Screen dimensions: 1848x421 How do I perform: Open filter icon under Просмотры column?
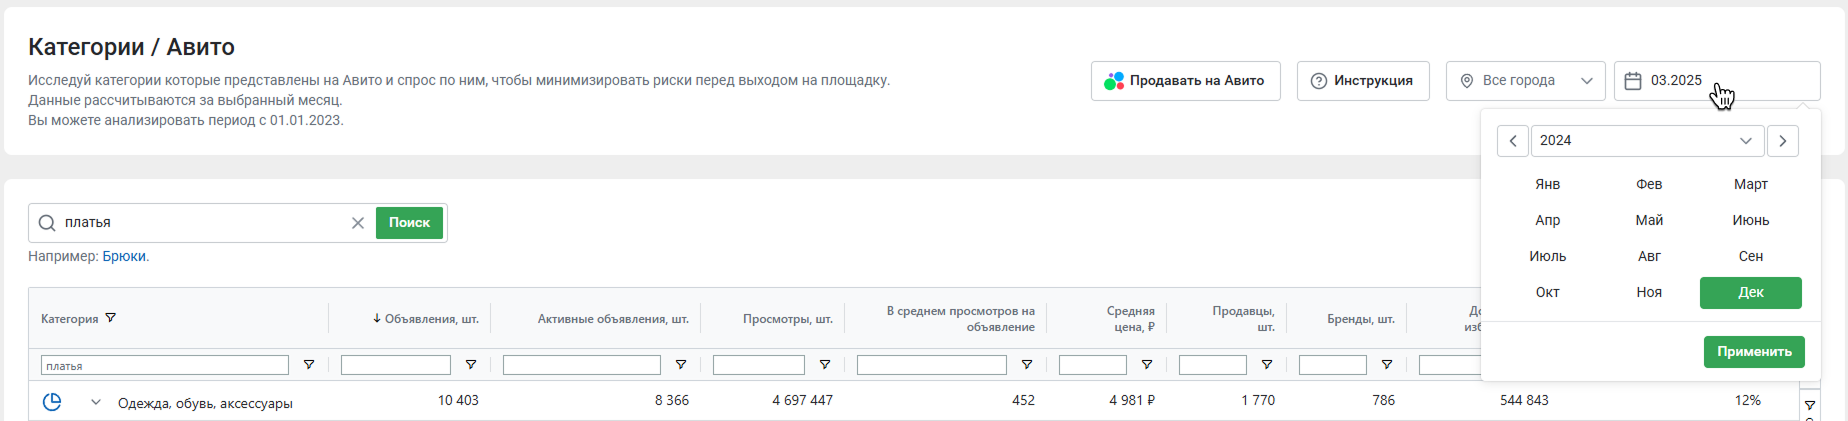click(825, 365)
